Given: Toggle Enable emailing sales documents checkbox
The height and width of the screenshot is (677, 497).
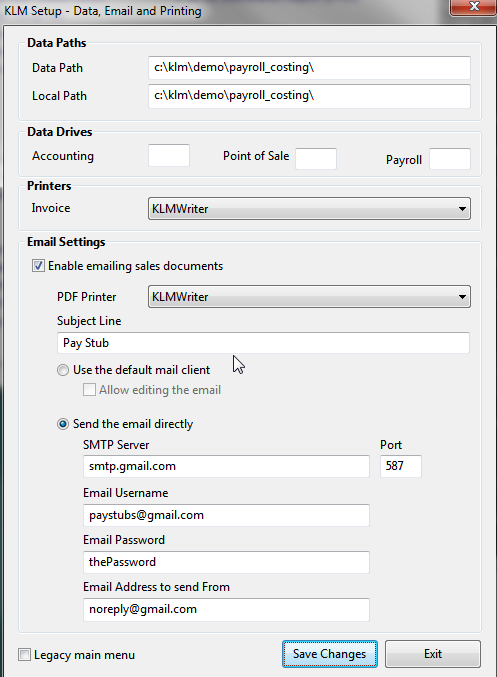Looking at the screenshot, I should tap(38, 266).
